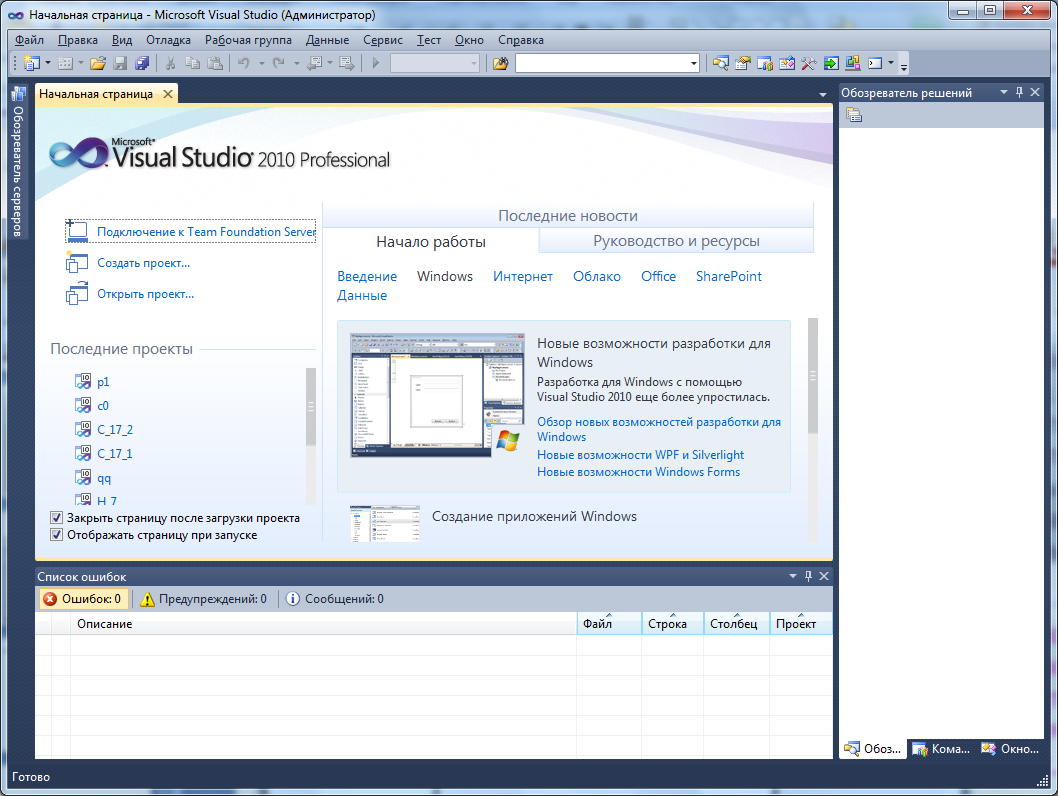Select the SharePoint category link
This screenshot has width=1058, height=796.
[729, 277]
